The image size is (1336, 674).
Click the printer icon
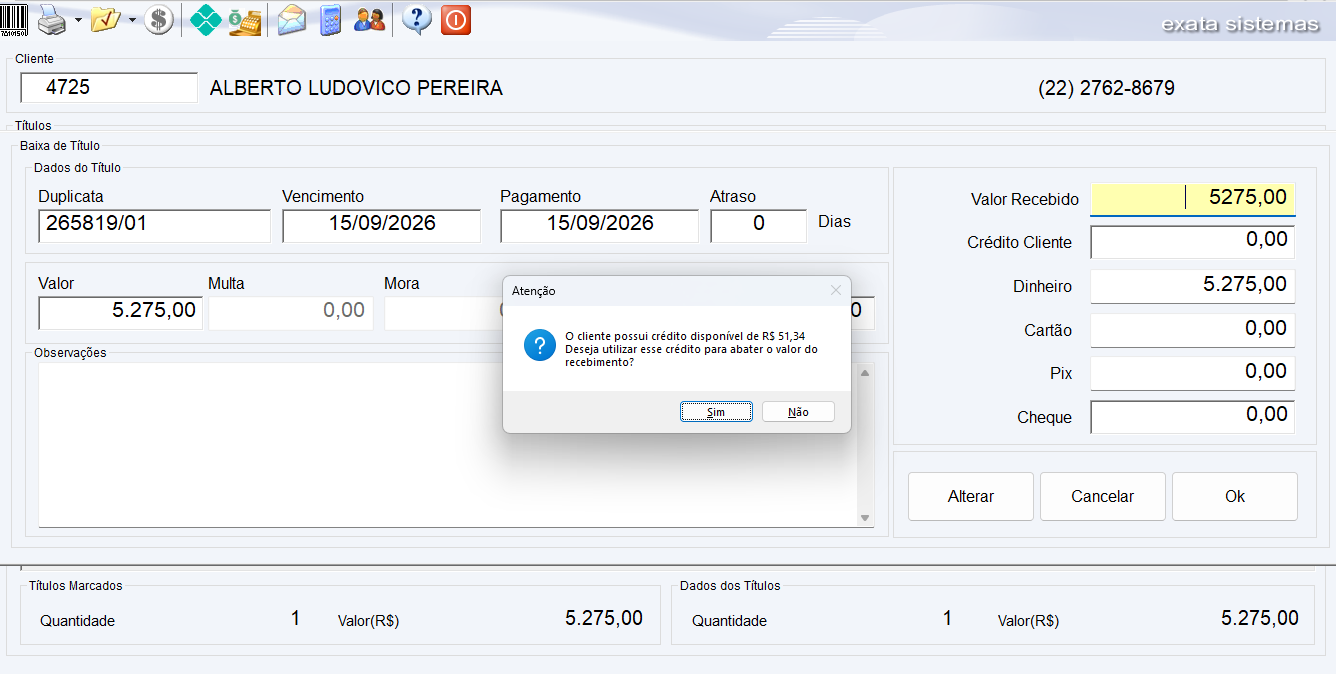[x=52, y=19]
